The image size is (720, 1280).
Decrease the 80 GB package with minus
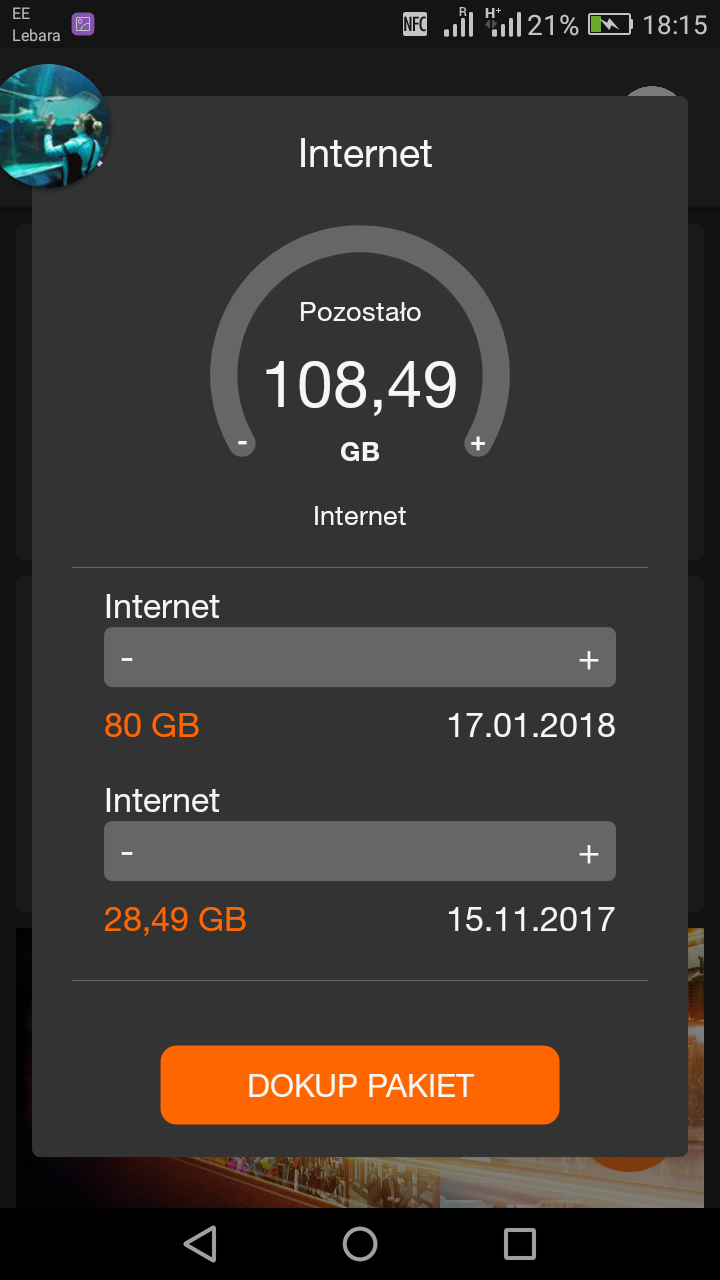(x=126, y=657)
